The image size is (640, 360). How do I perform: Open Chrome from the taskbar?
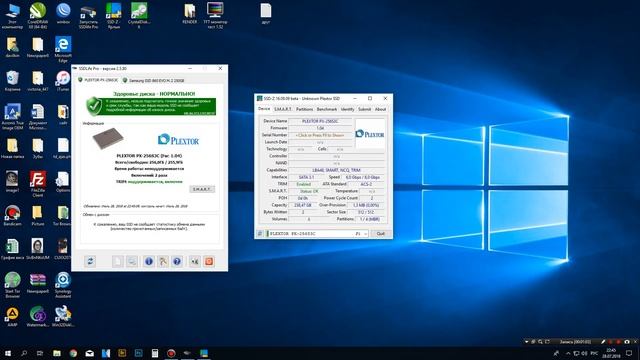[x=73, y=353]
